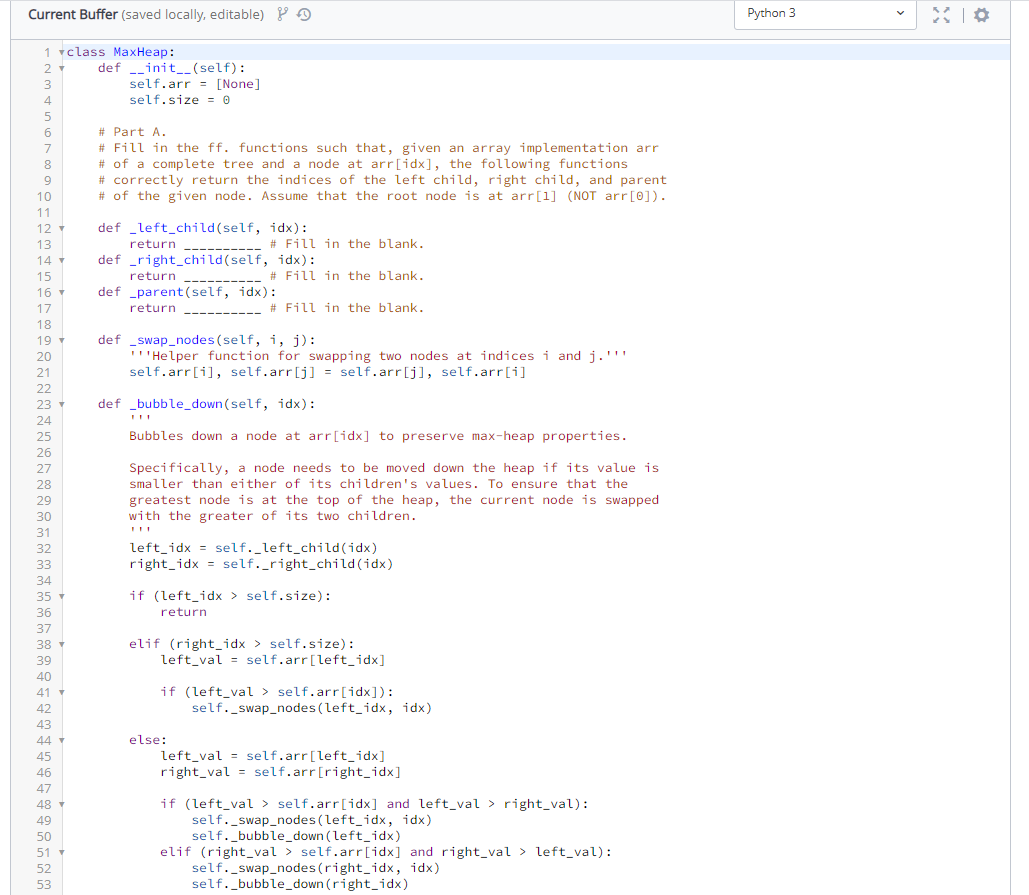Collapse the _right_child method
1029x895 pixels.
62,259
